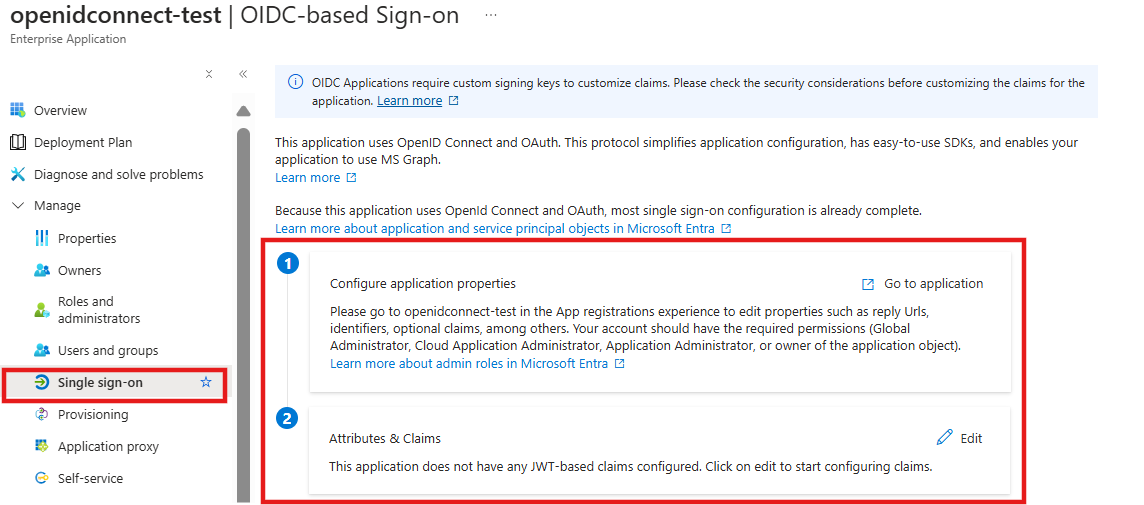Click the sidebar scrollbar up arrow

pyautogui.click(x=244, y=111)
